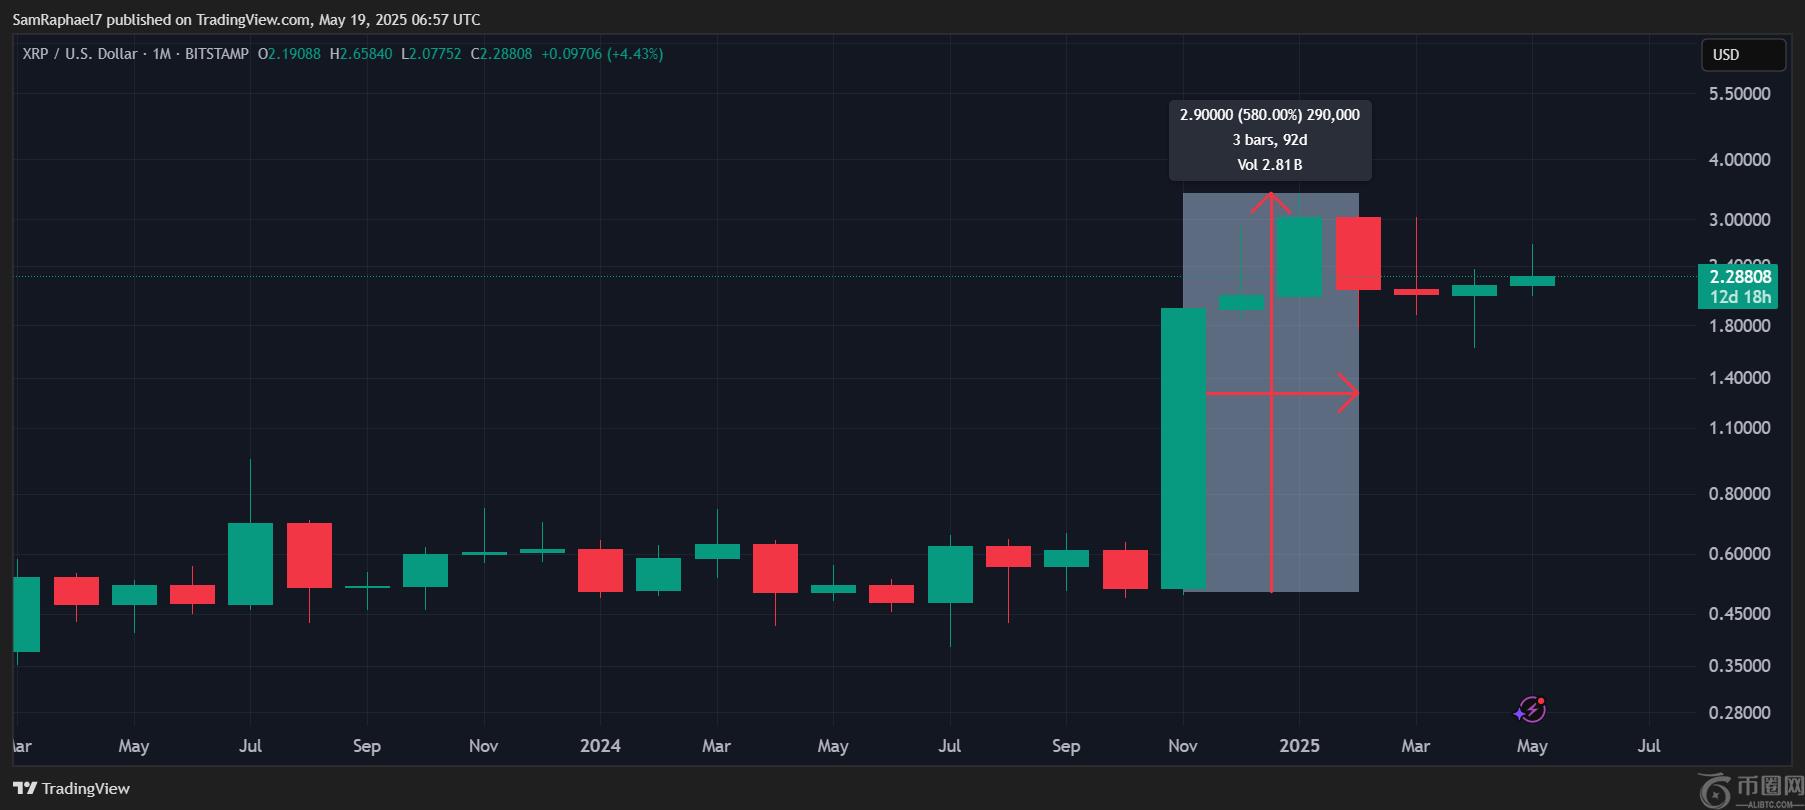Click the upward red arrowhead of the measurement
The height and width of the screenshot is (810, 1805).
coord(1271,200)
